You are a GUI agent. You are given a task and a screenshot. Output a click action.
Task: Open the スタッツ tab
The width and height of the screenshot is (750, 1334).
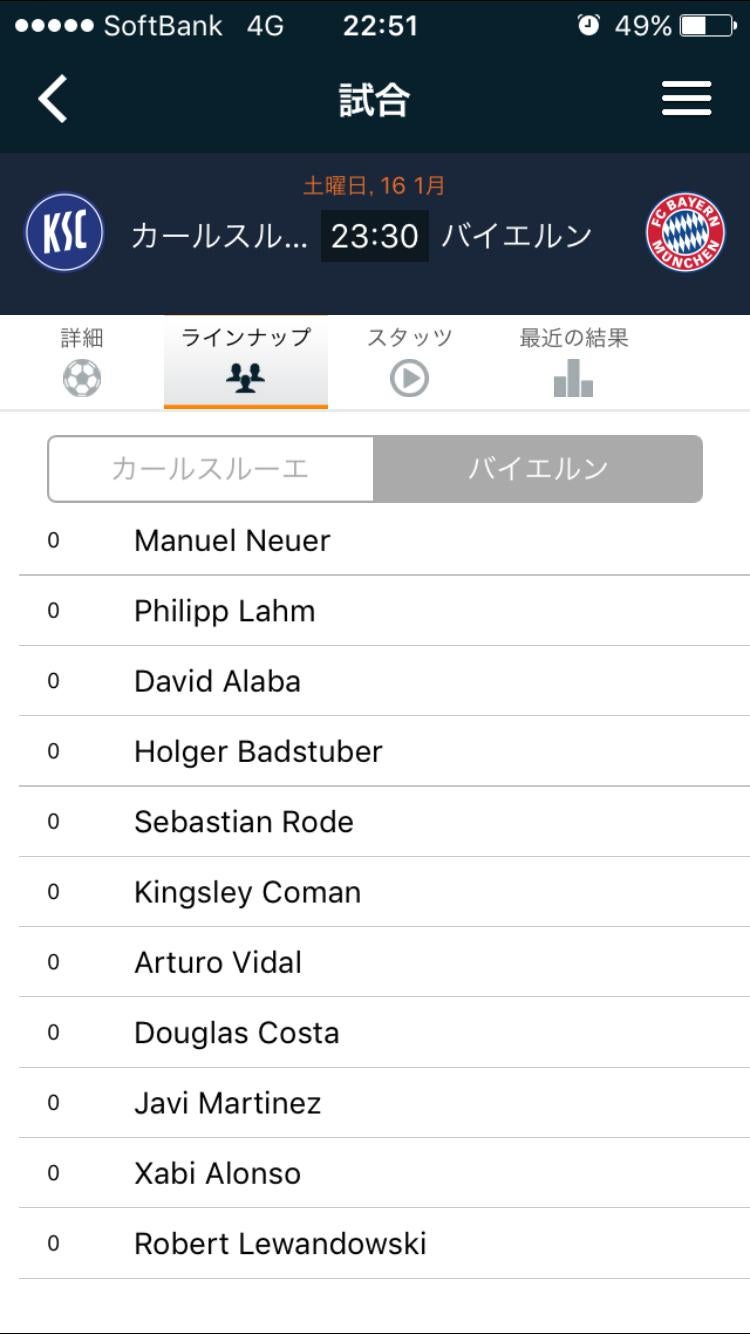409,338
